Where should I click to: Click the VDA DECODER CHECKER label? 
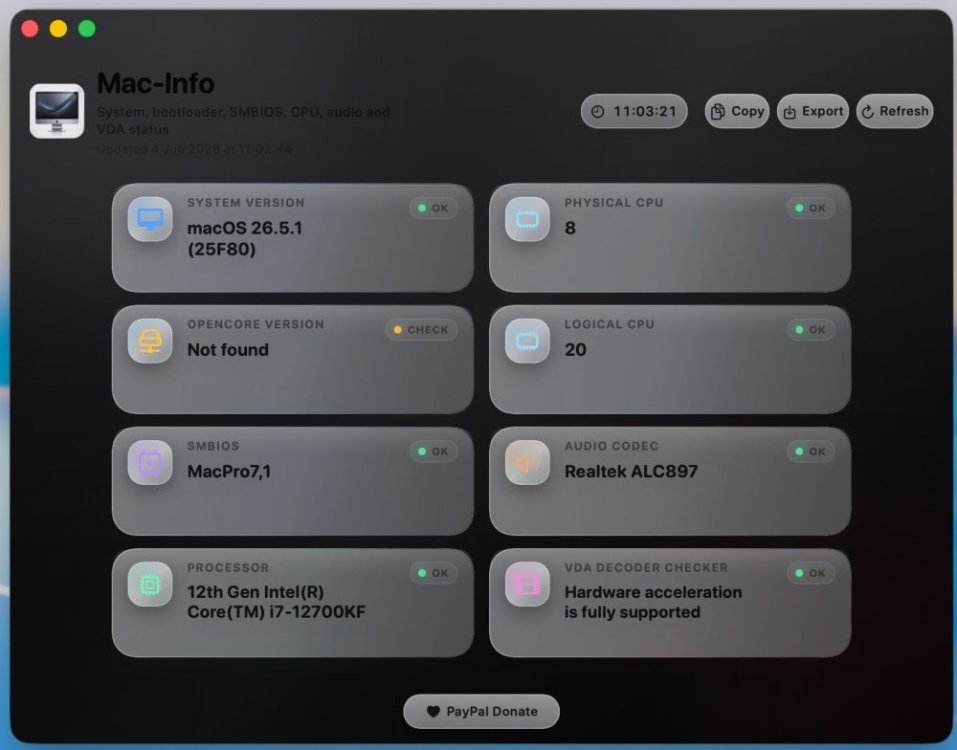click(x=646, y=568)
